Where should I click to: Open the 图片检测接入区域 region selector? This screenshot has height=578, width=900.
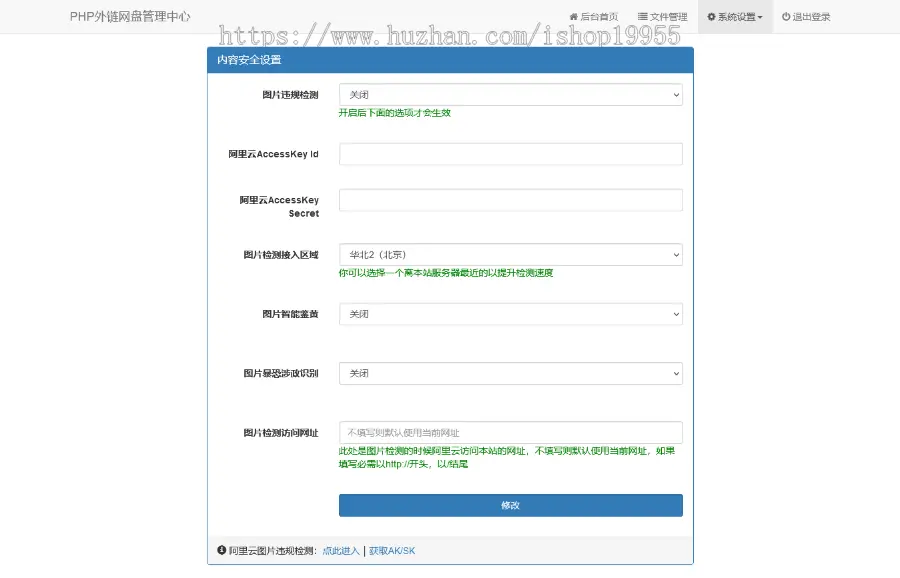[510, 254]
